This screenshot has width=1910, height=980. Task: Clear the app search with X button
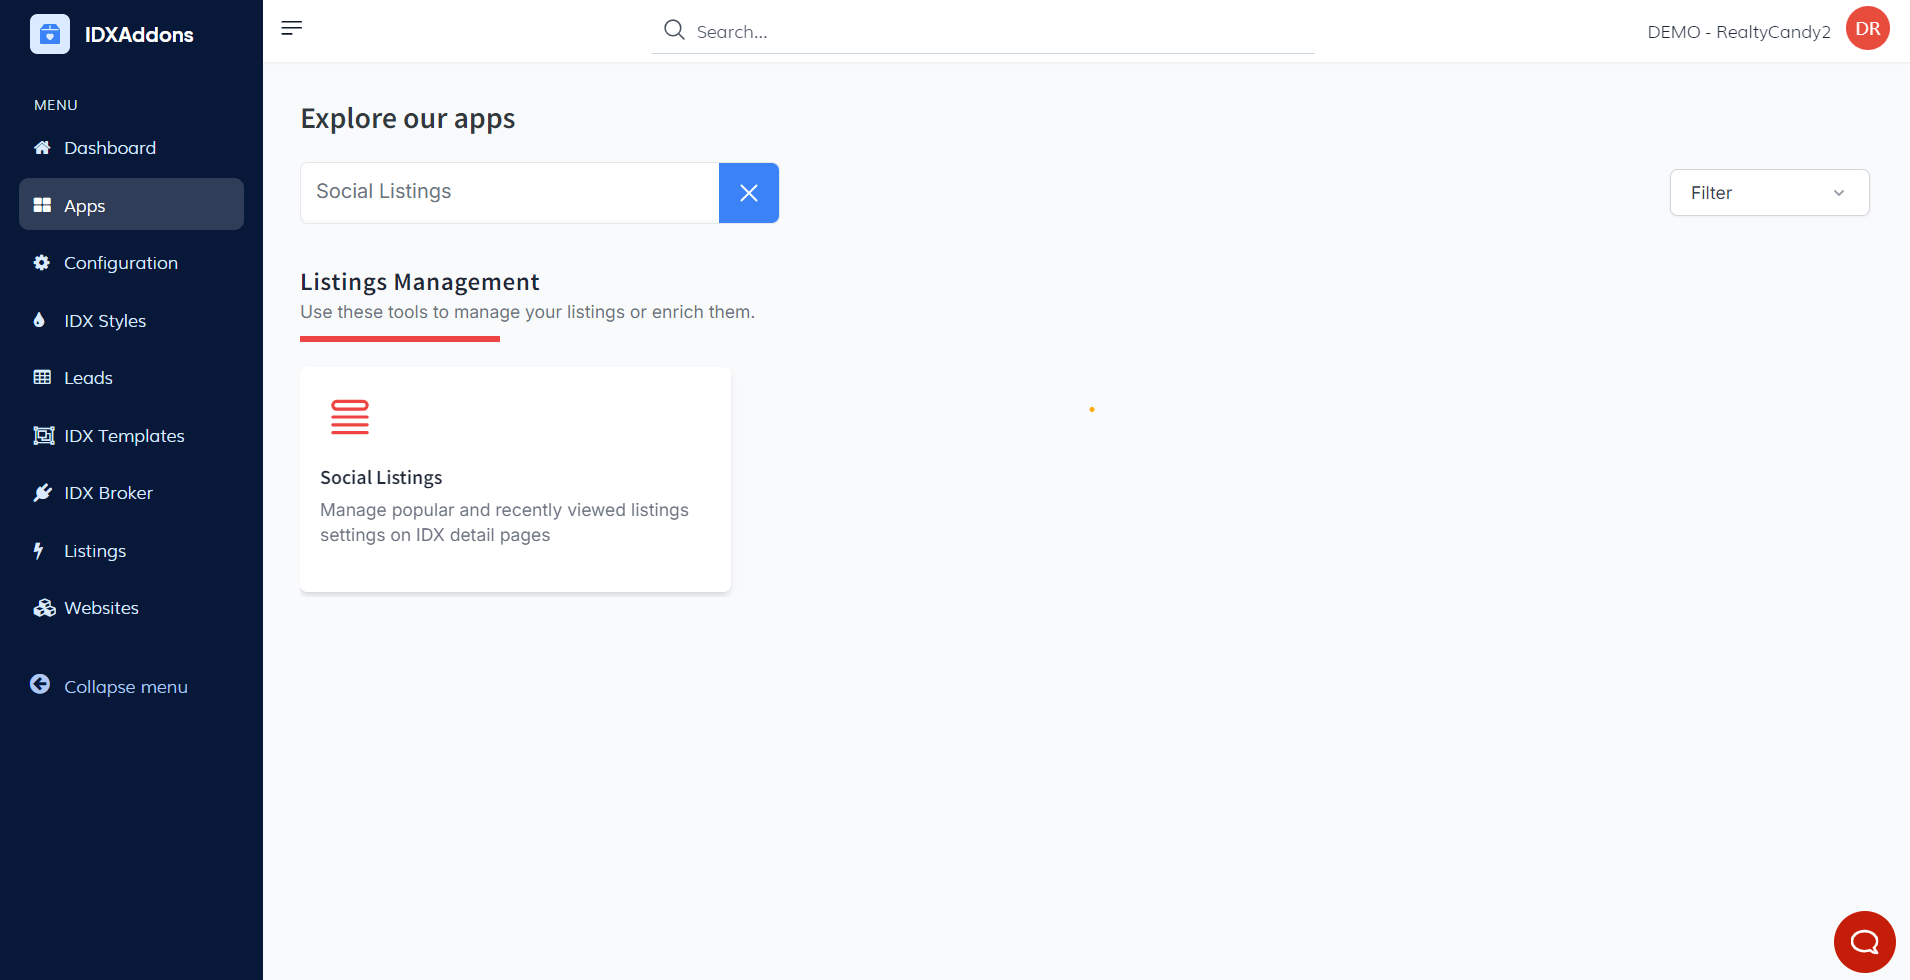(748, 193)
